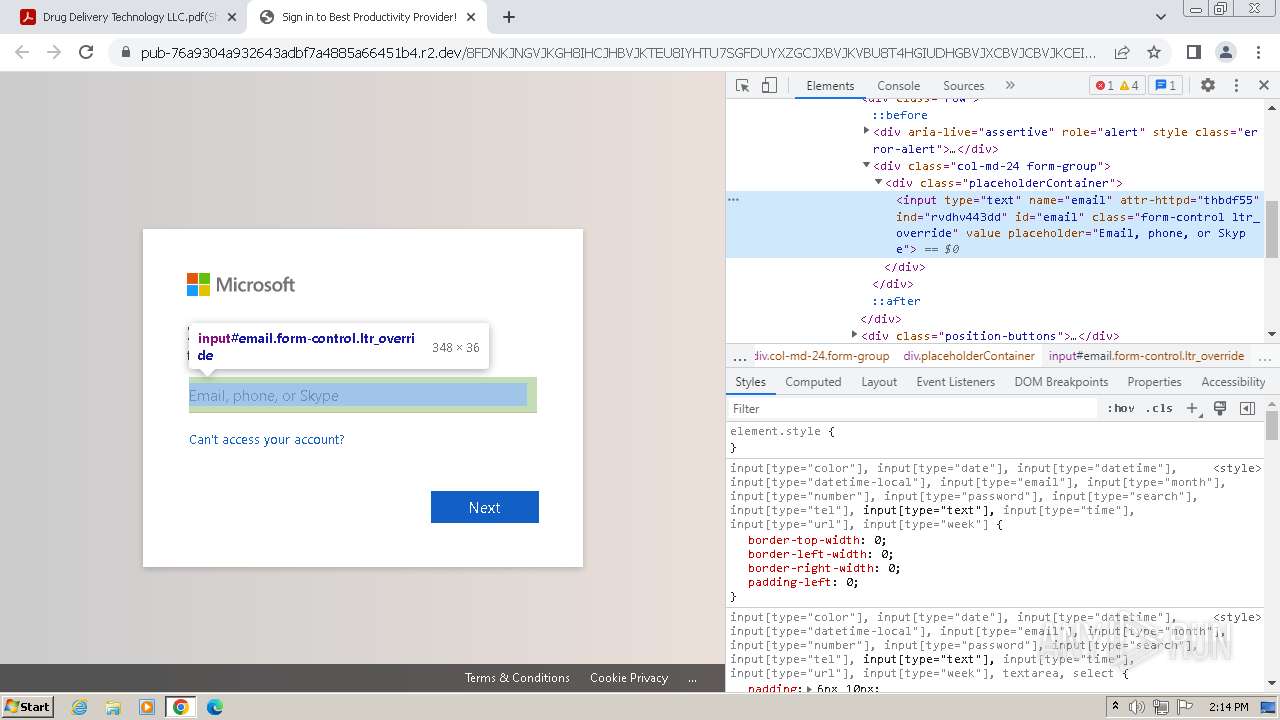
Task: Expand the aria-live alert div node
Action: coord(867,131)
